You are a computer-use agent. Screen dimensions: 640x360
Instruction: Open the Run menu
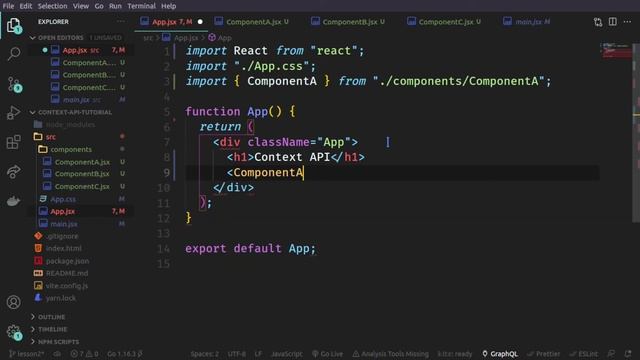[115, 6]
